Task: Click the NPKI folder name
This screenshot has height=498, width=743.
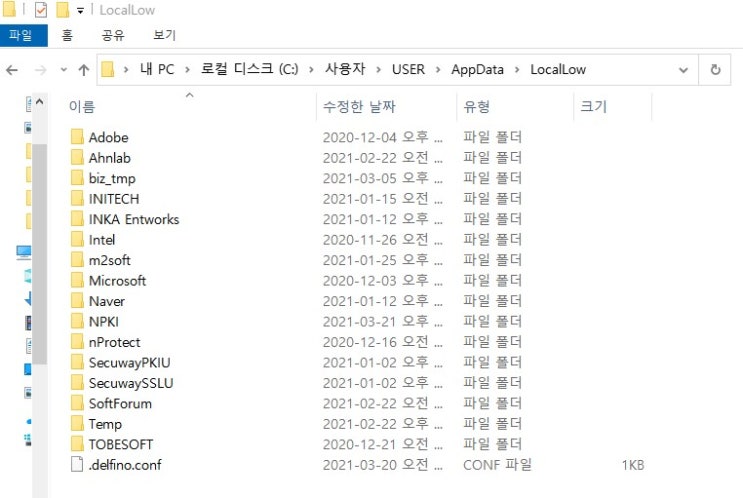Action: 104,322
